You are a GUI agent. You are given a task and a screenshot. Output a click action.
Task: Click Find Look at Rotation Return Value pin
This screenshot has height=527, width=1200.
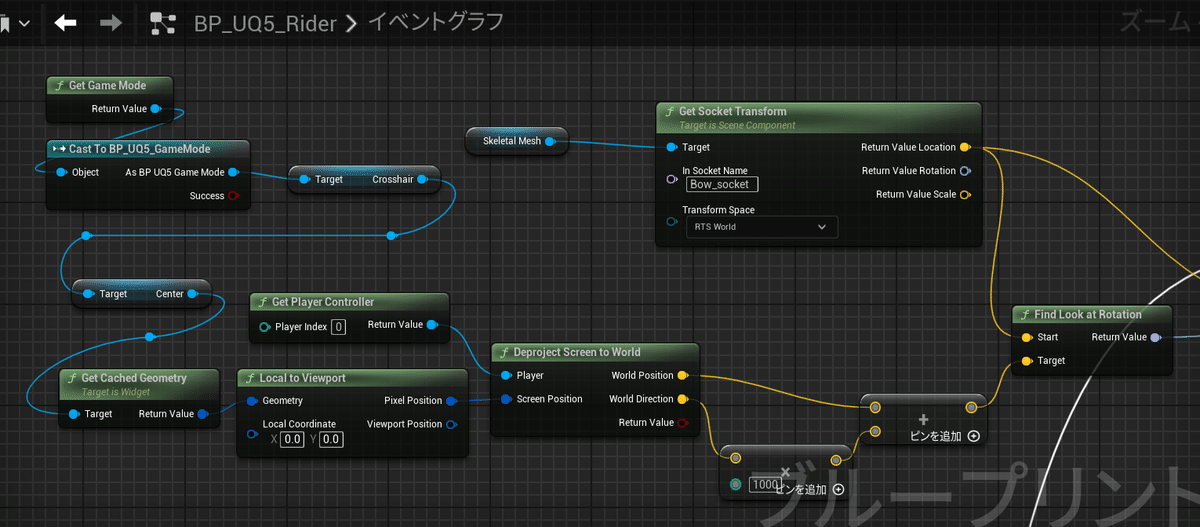1156,337
